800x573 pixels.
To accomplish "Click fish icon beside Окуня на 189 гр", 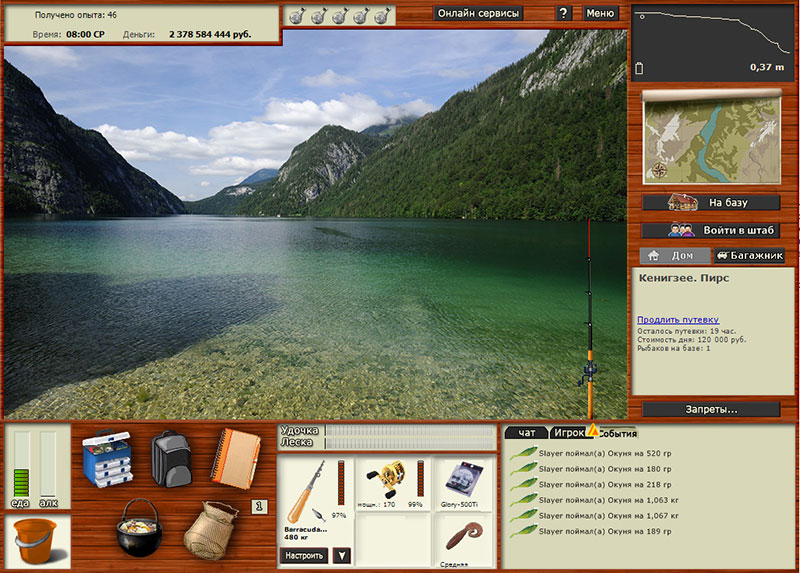I will 524,531.
